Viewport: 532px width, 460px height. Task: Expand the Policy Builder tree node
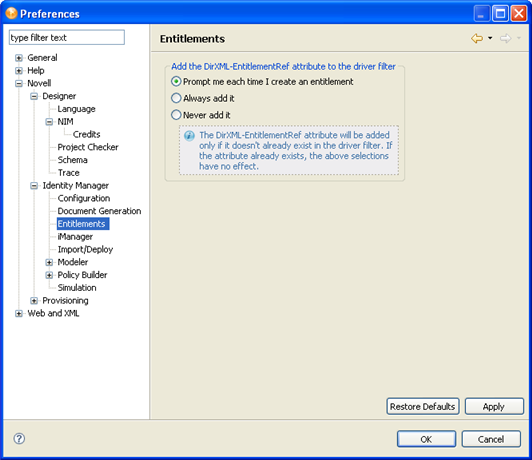coord(49,275)
